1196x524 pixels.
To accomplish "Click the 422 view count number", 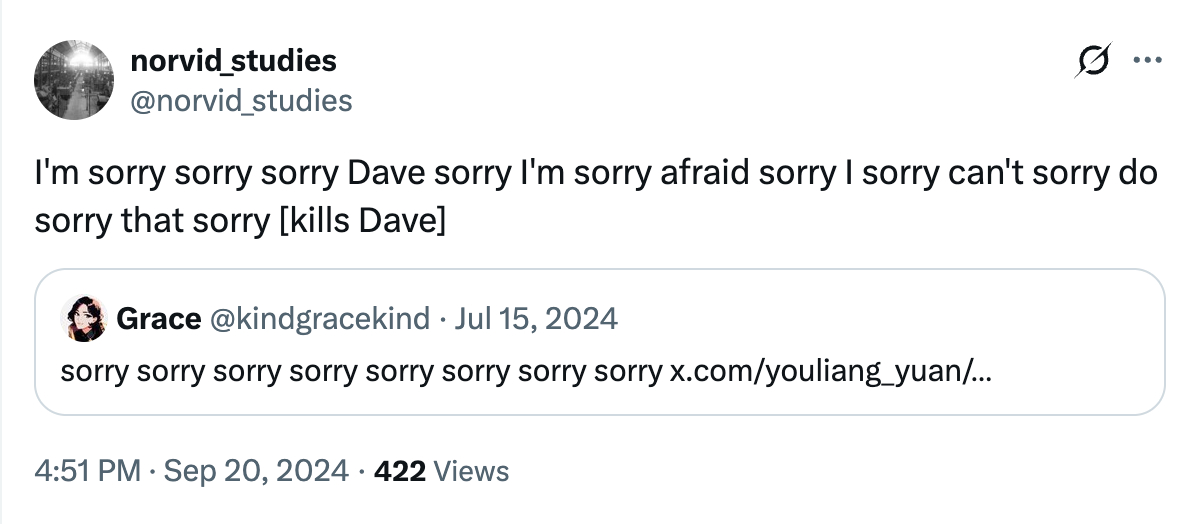I will tap(399, 470).
